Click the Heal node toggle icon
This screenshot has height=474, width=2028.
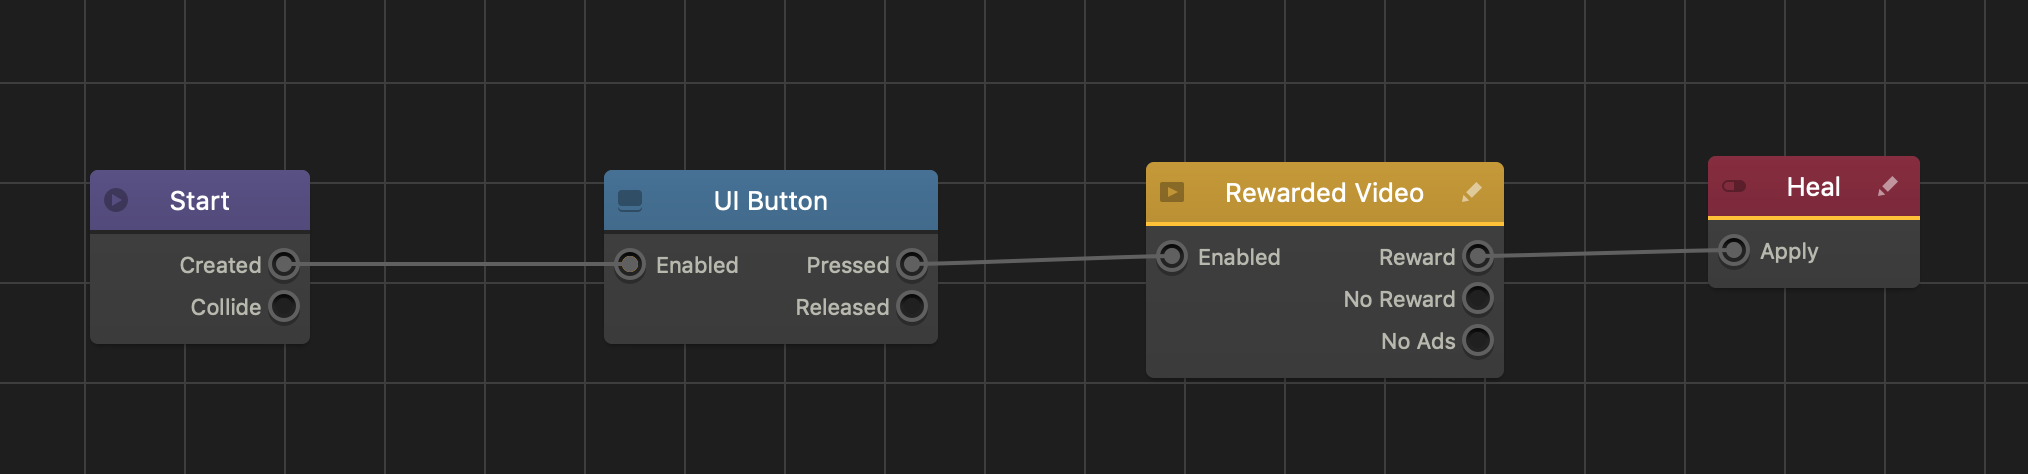point(1734,186)
